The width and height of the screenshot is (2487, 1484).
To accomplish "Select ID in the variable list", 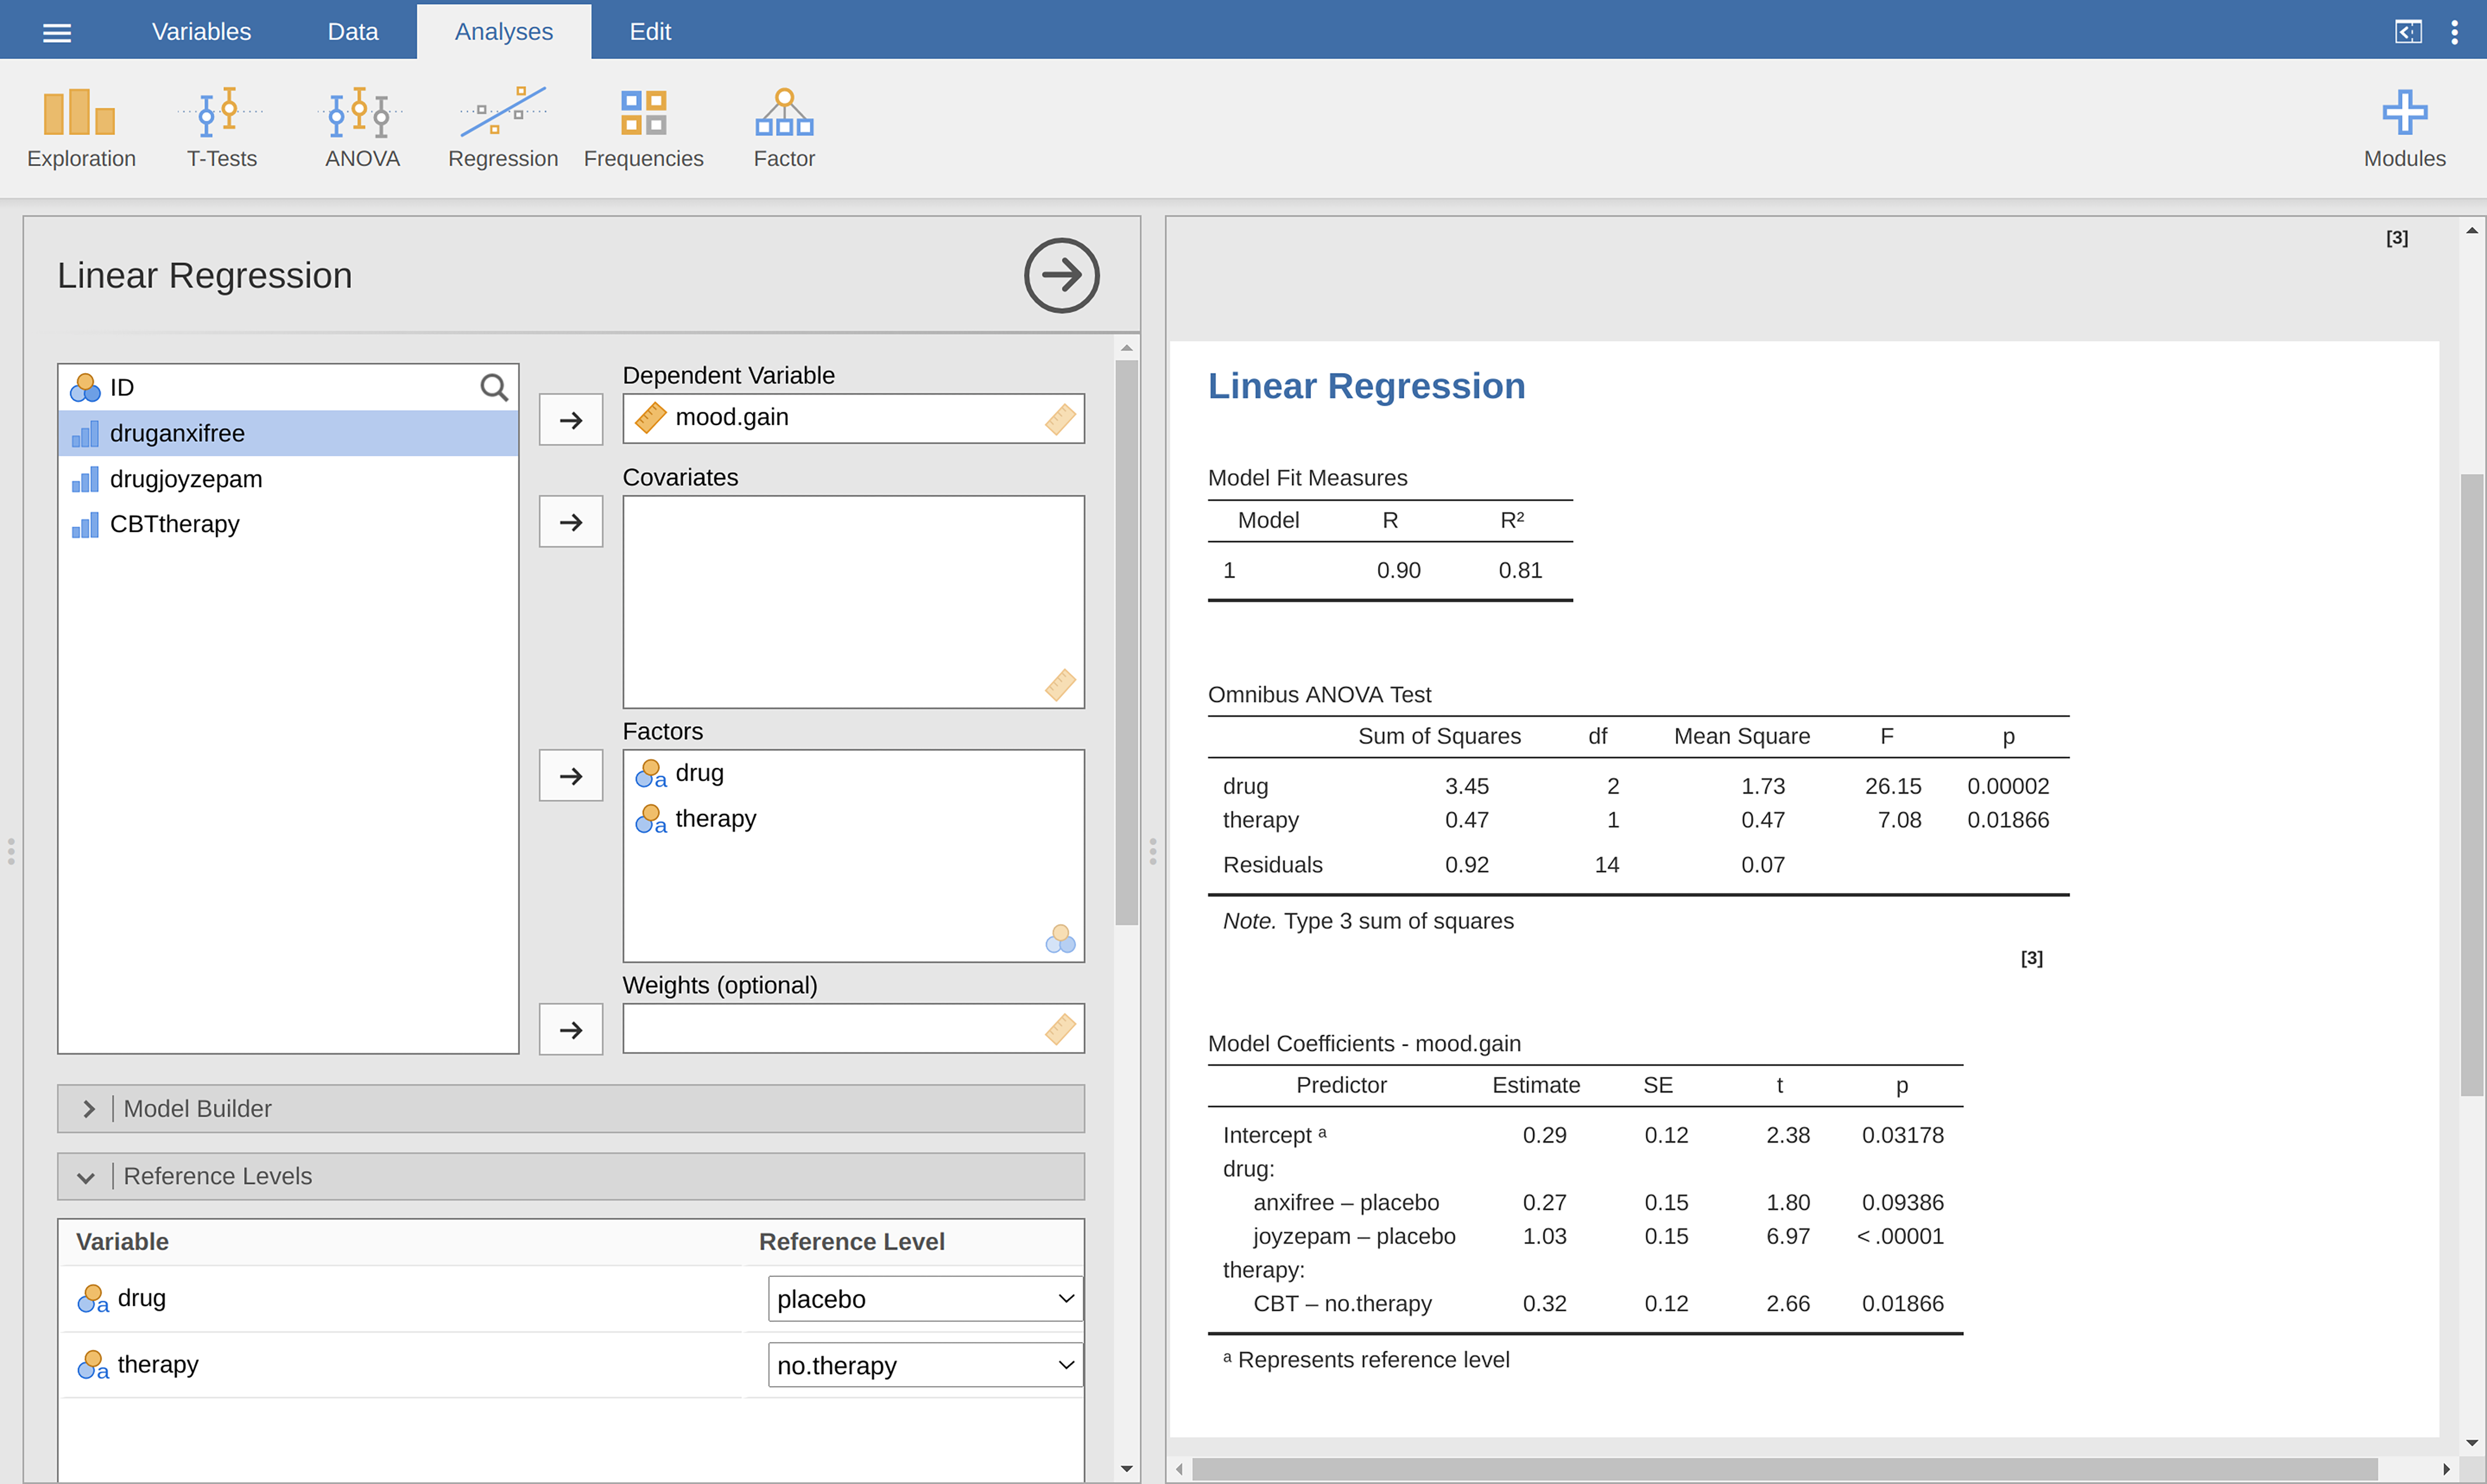I will [x=288, y=387].
